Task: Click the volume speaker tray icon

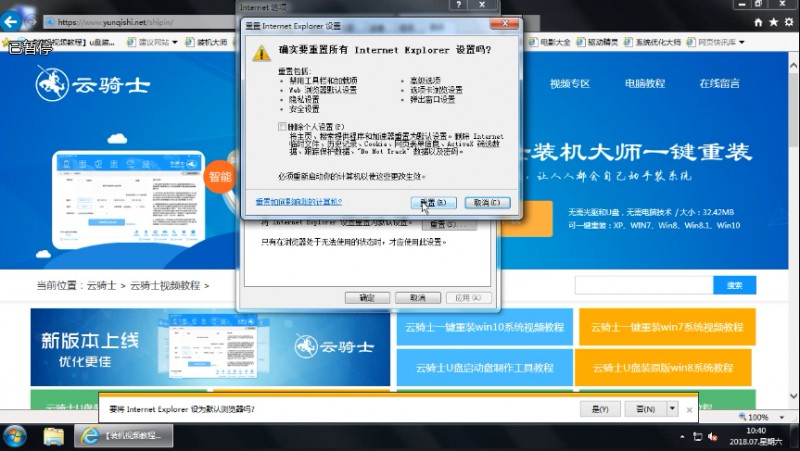Action: pyautogui.click(x=713, y=437)
